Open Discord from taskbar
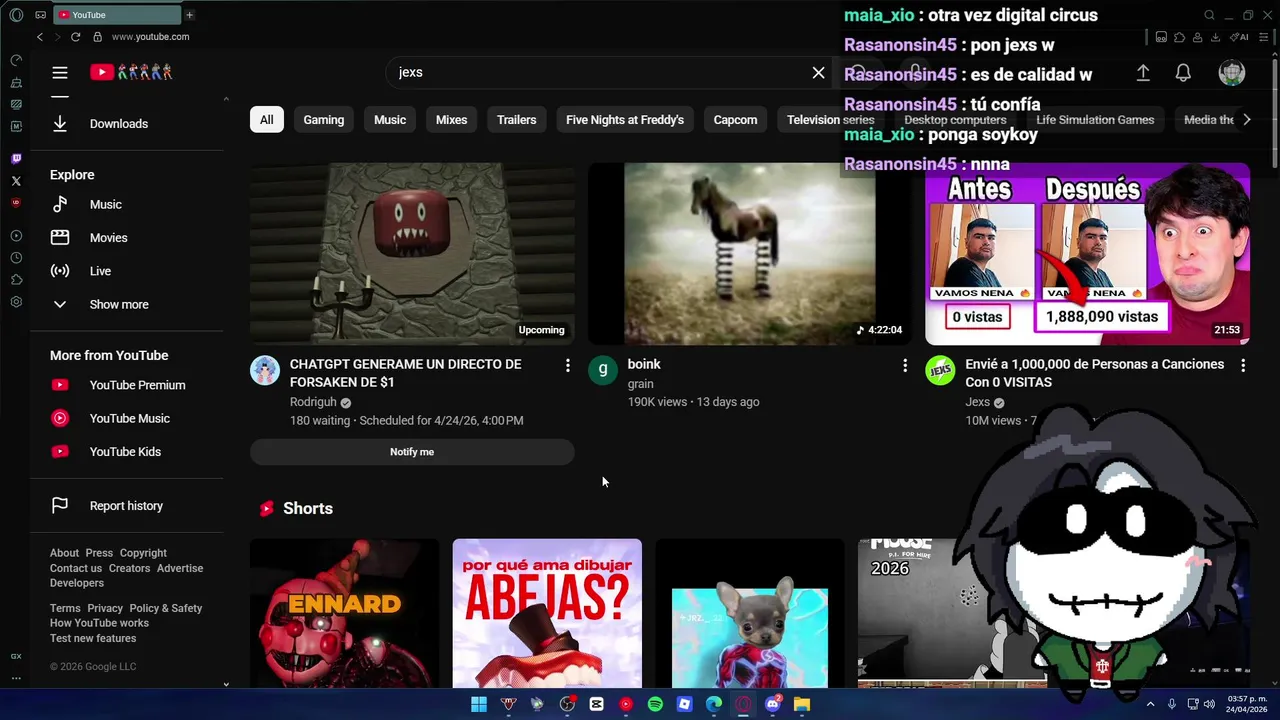This screenshot has height=720, width=1280. [x=772, y=704]
